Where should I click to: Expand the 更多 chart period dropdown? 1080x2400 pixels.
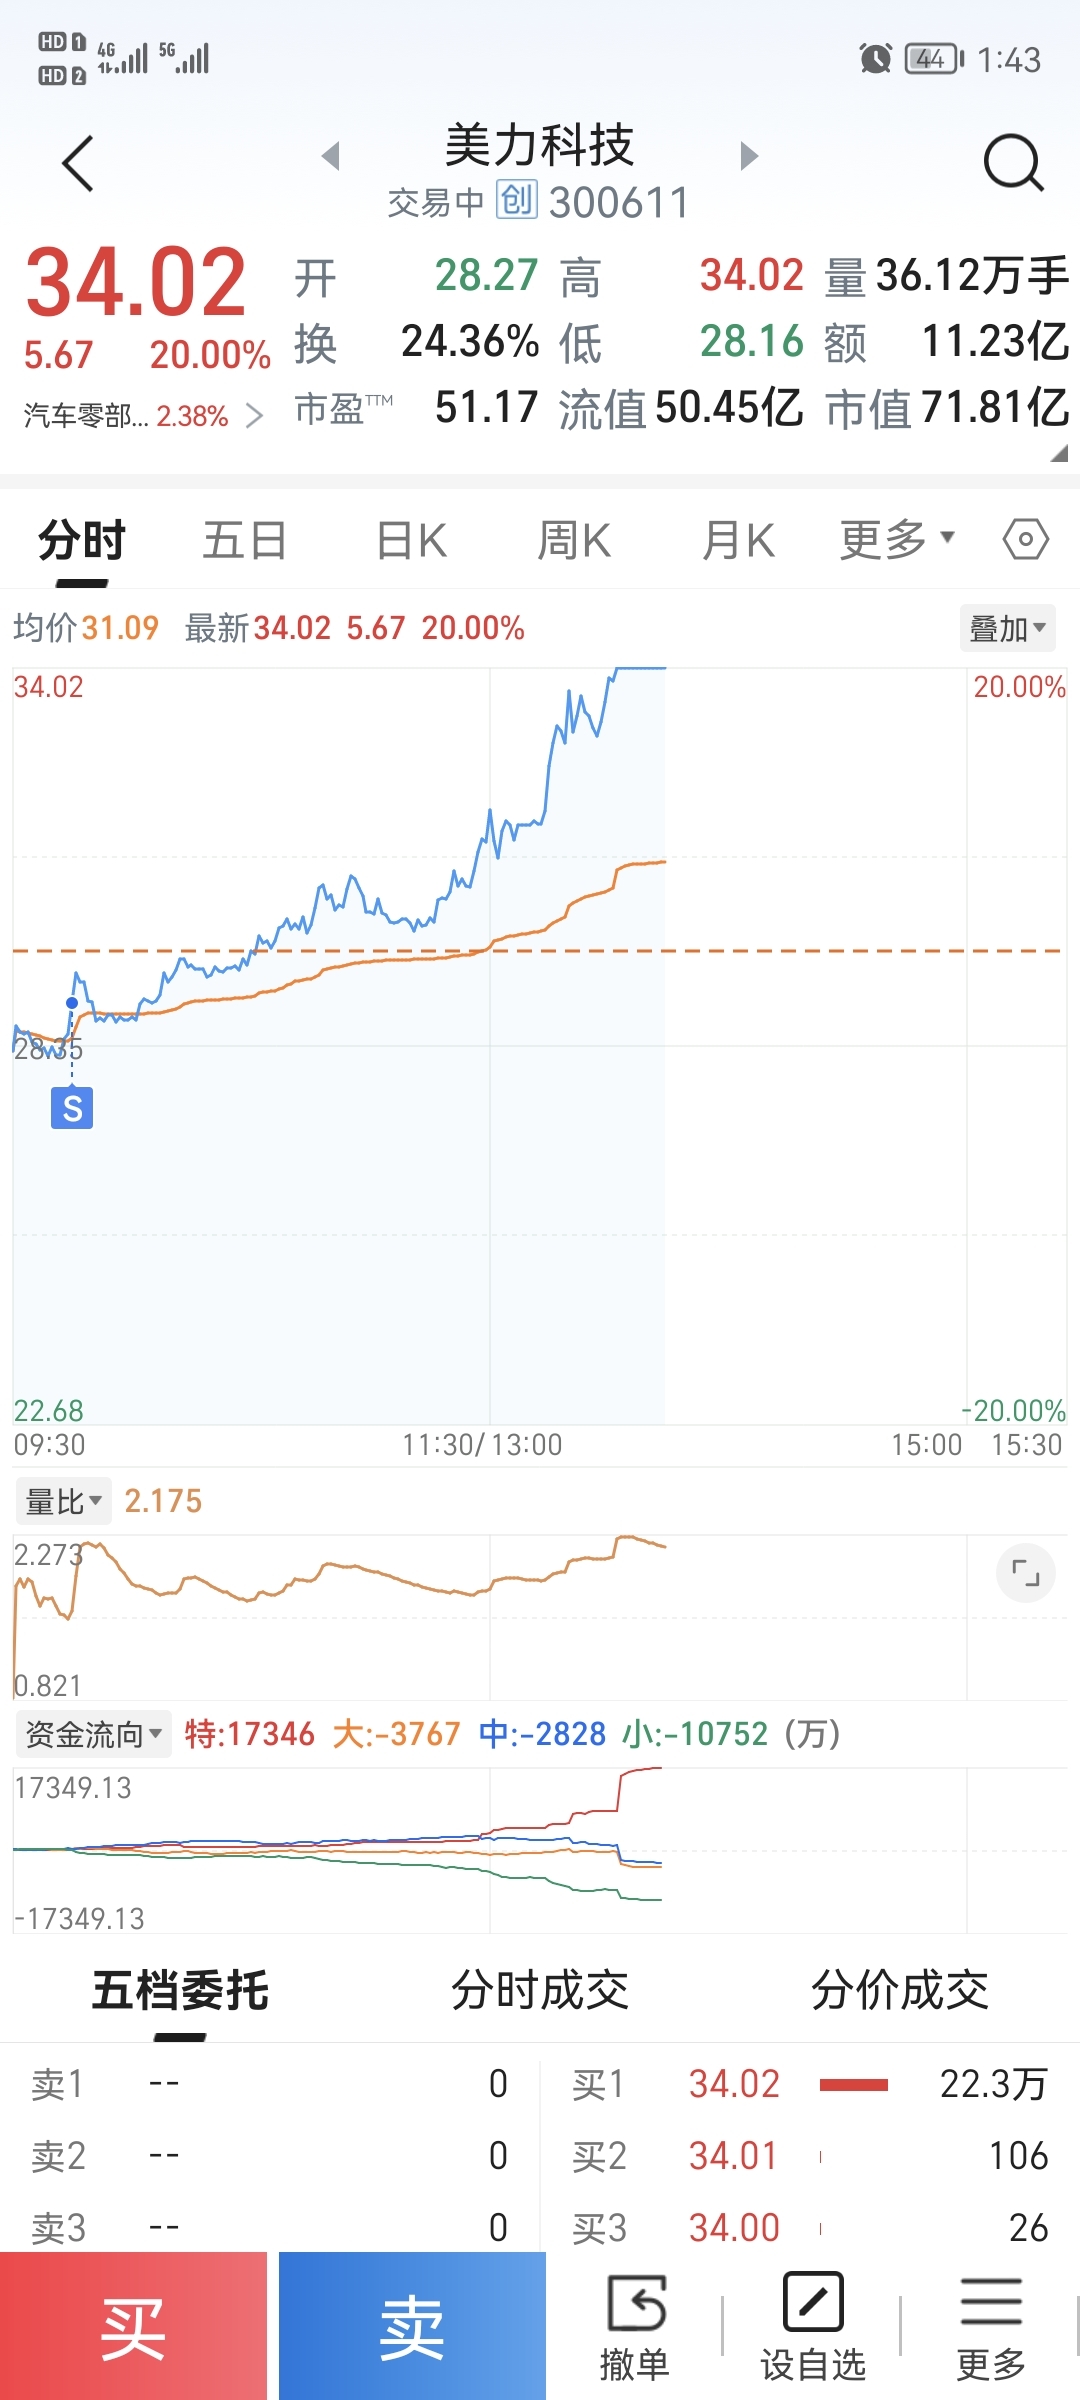tap(897, 540)
